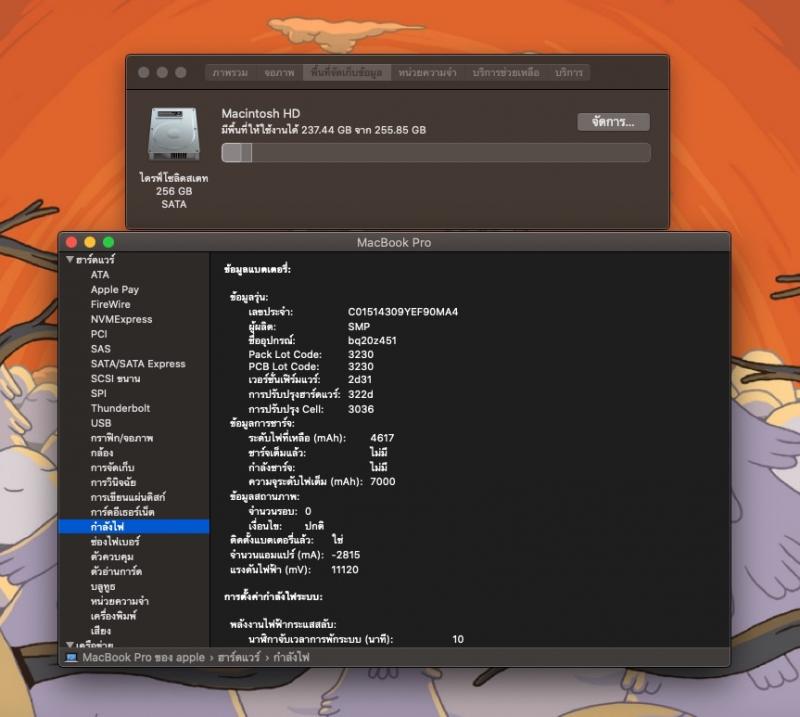Select กราฟิก/จอภาพ in the sidebar
The image size is (800, 717).
122,438
